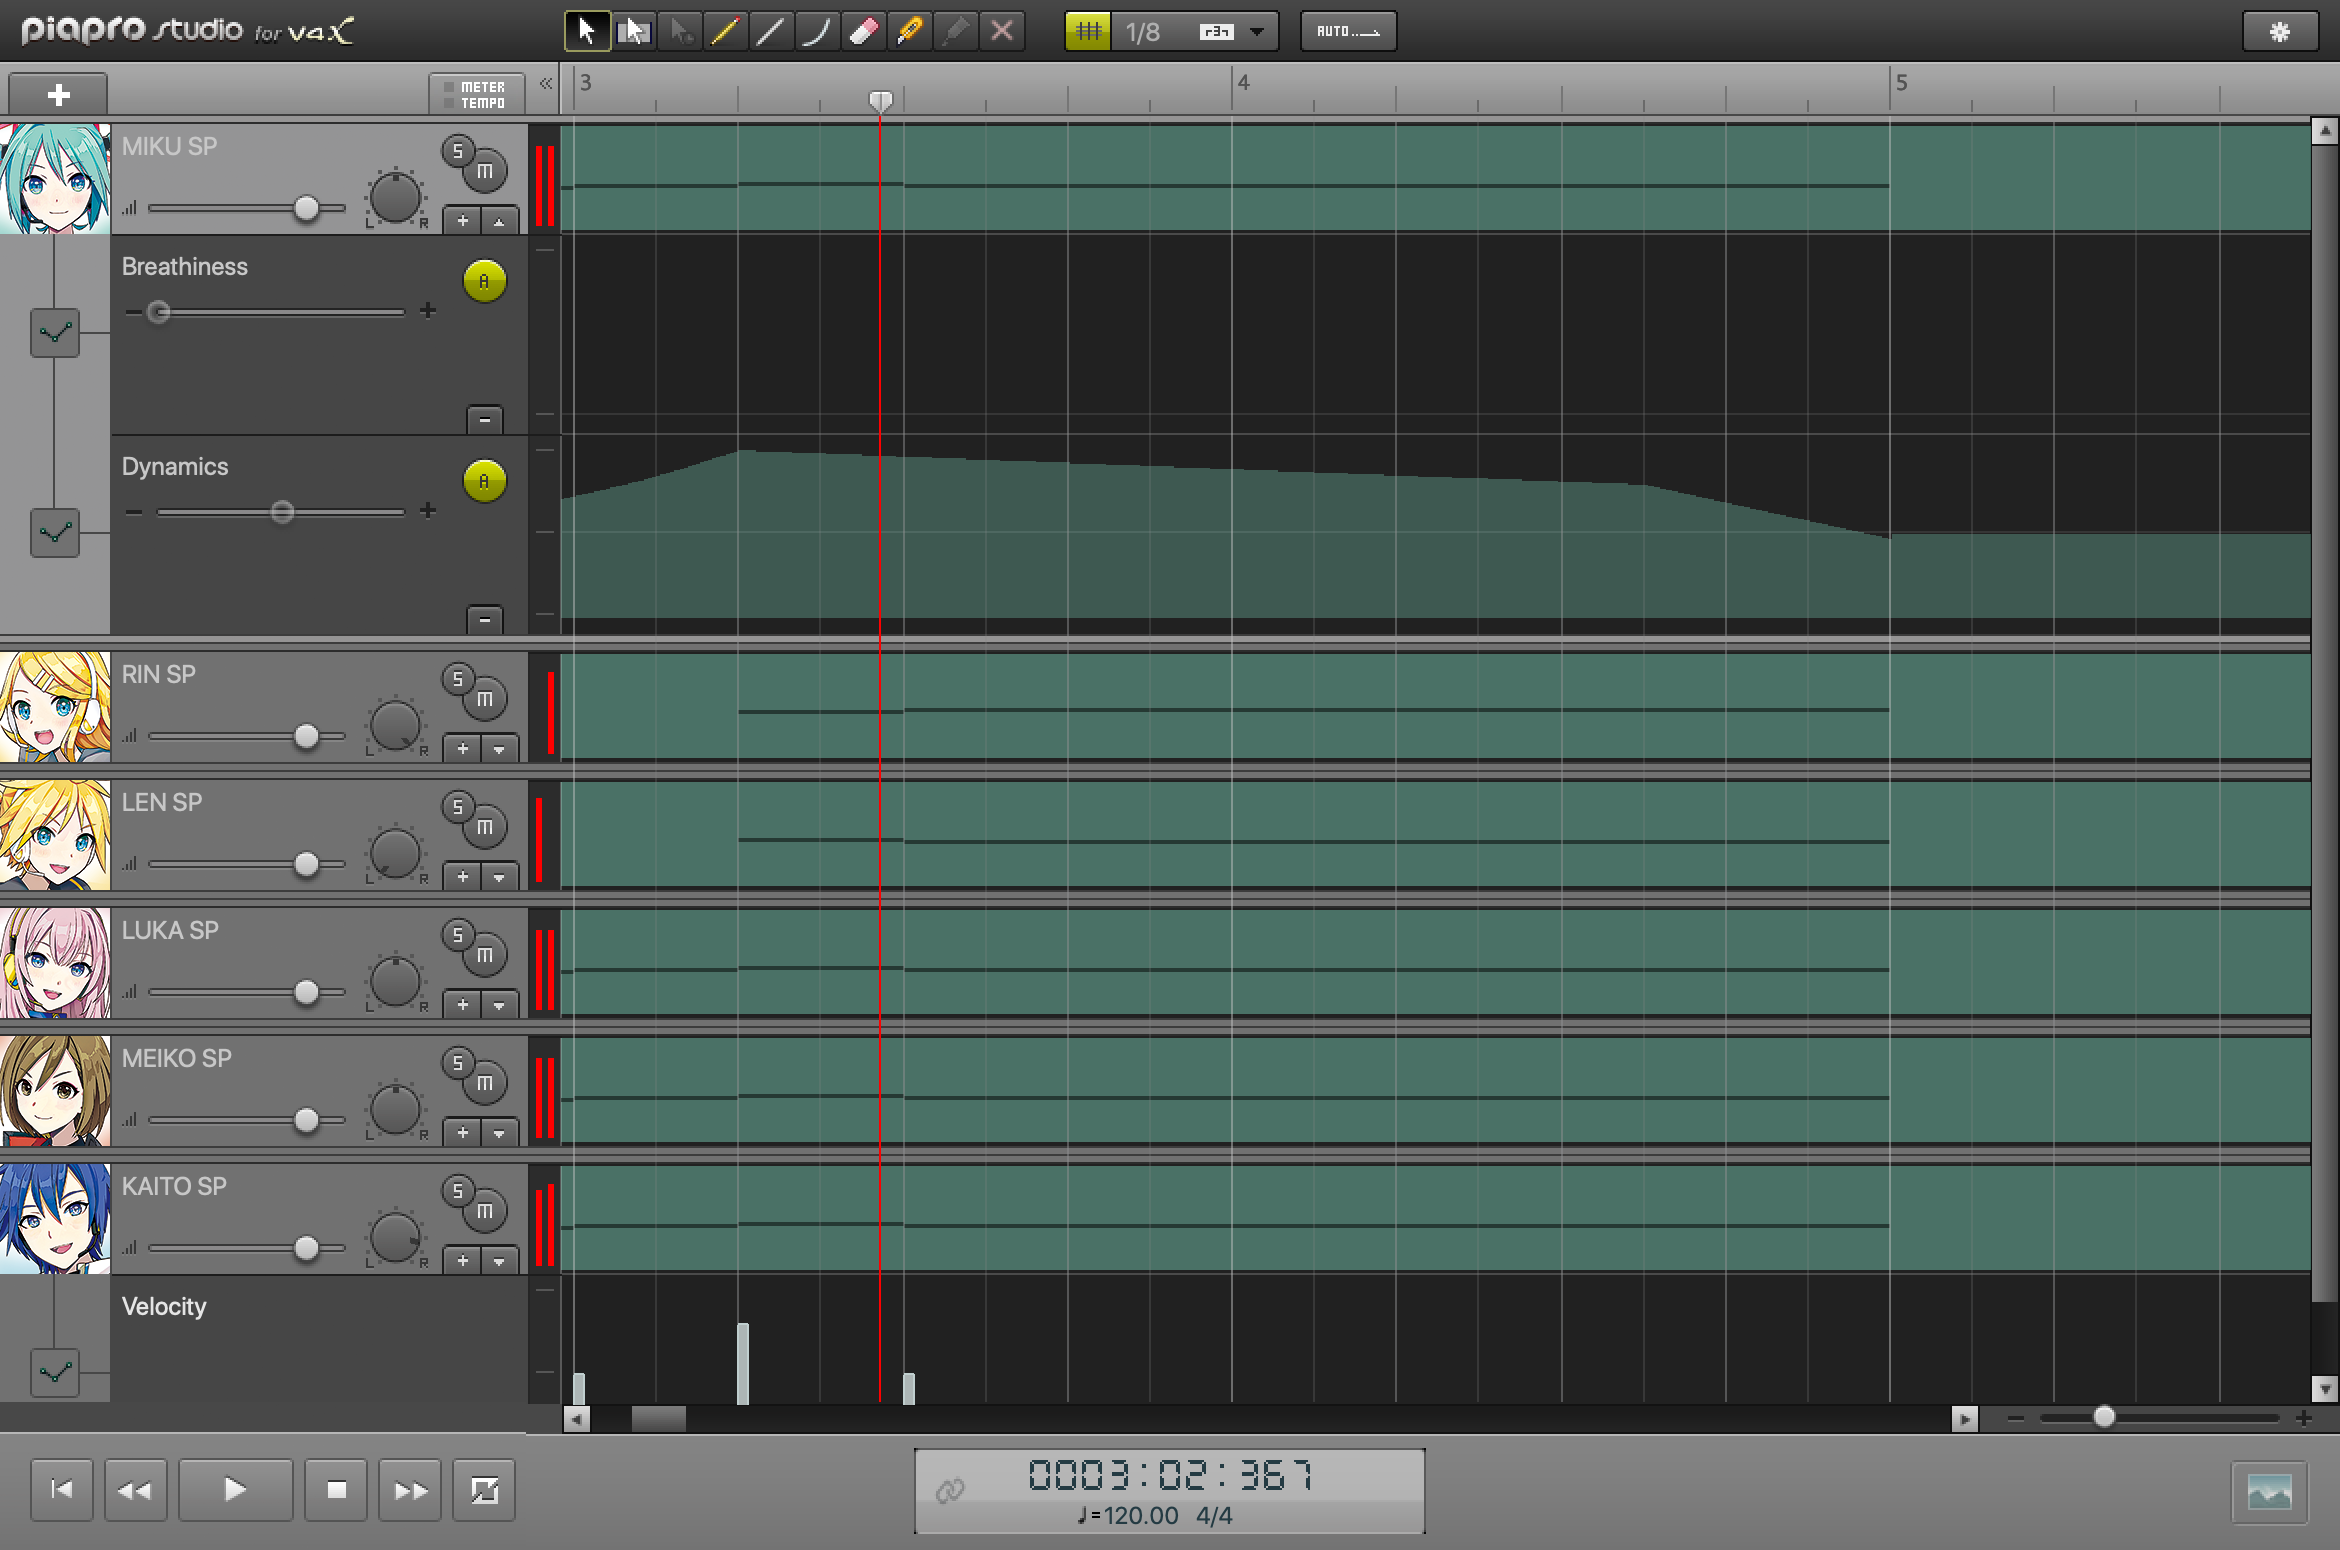Click the glue tool icon
The width and height of the screenshot is (2340, 1550).
point(955,32)
